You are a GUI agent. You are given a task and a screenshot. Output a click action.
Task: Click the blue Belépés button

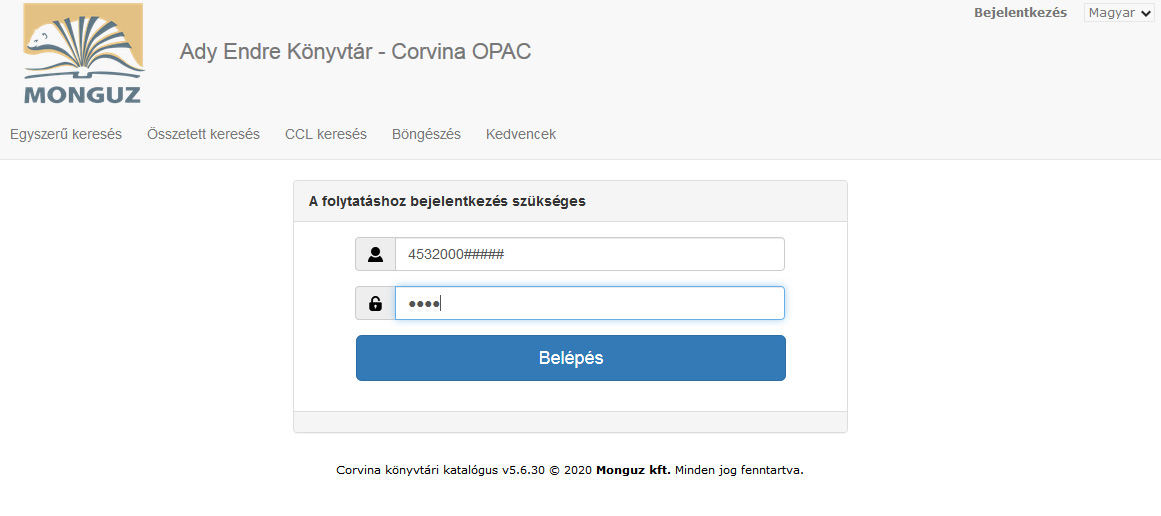(x=571, y=358)
